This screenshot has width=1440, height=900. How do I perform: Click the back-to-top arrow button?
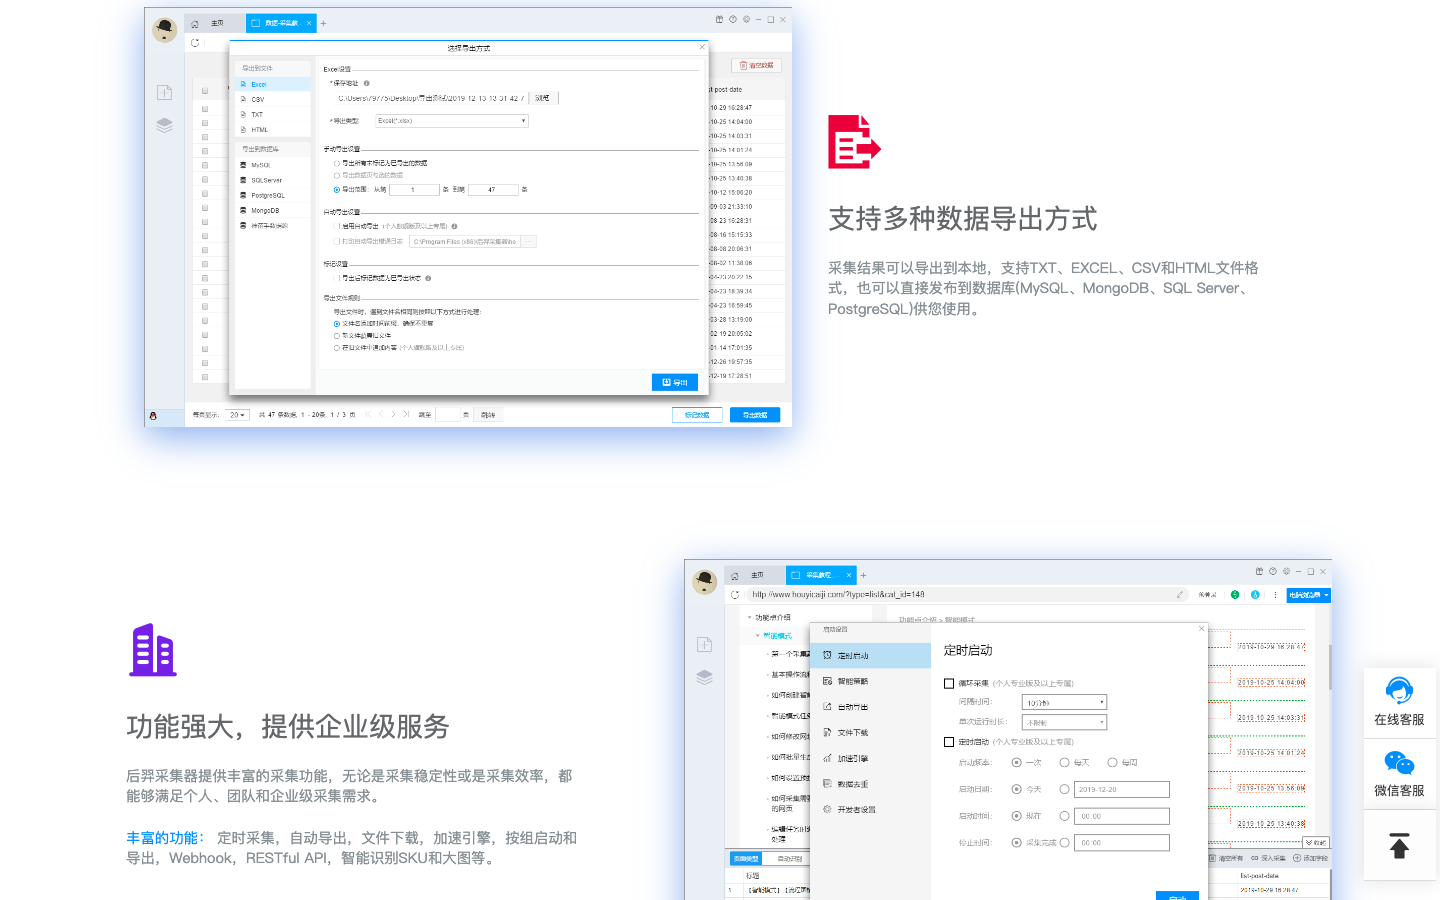point(1399,846)
